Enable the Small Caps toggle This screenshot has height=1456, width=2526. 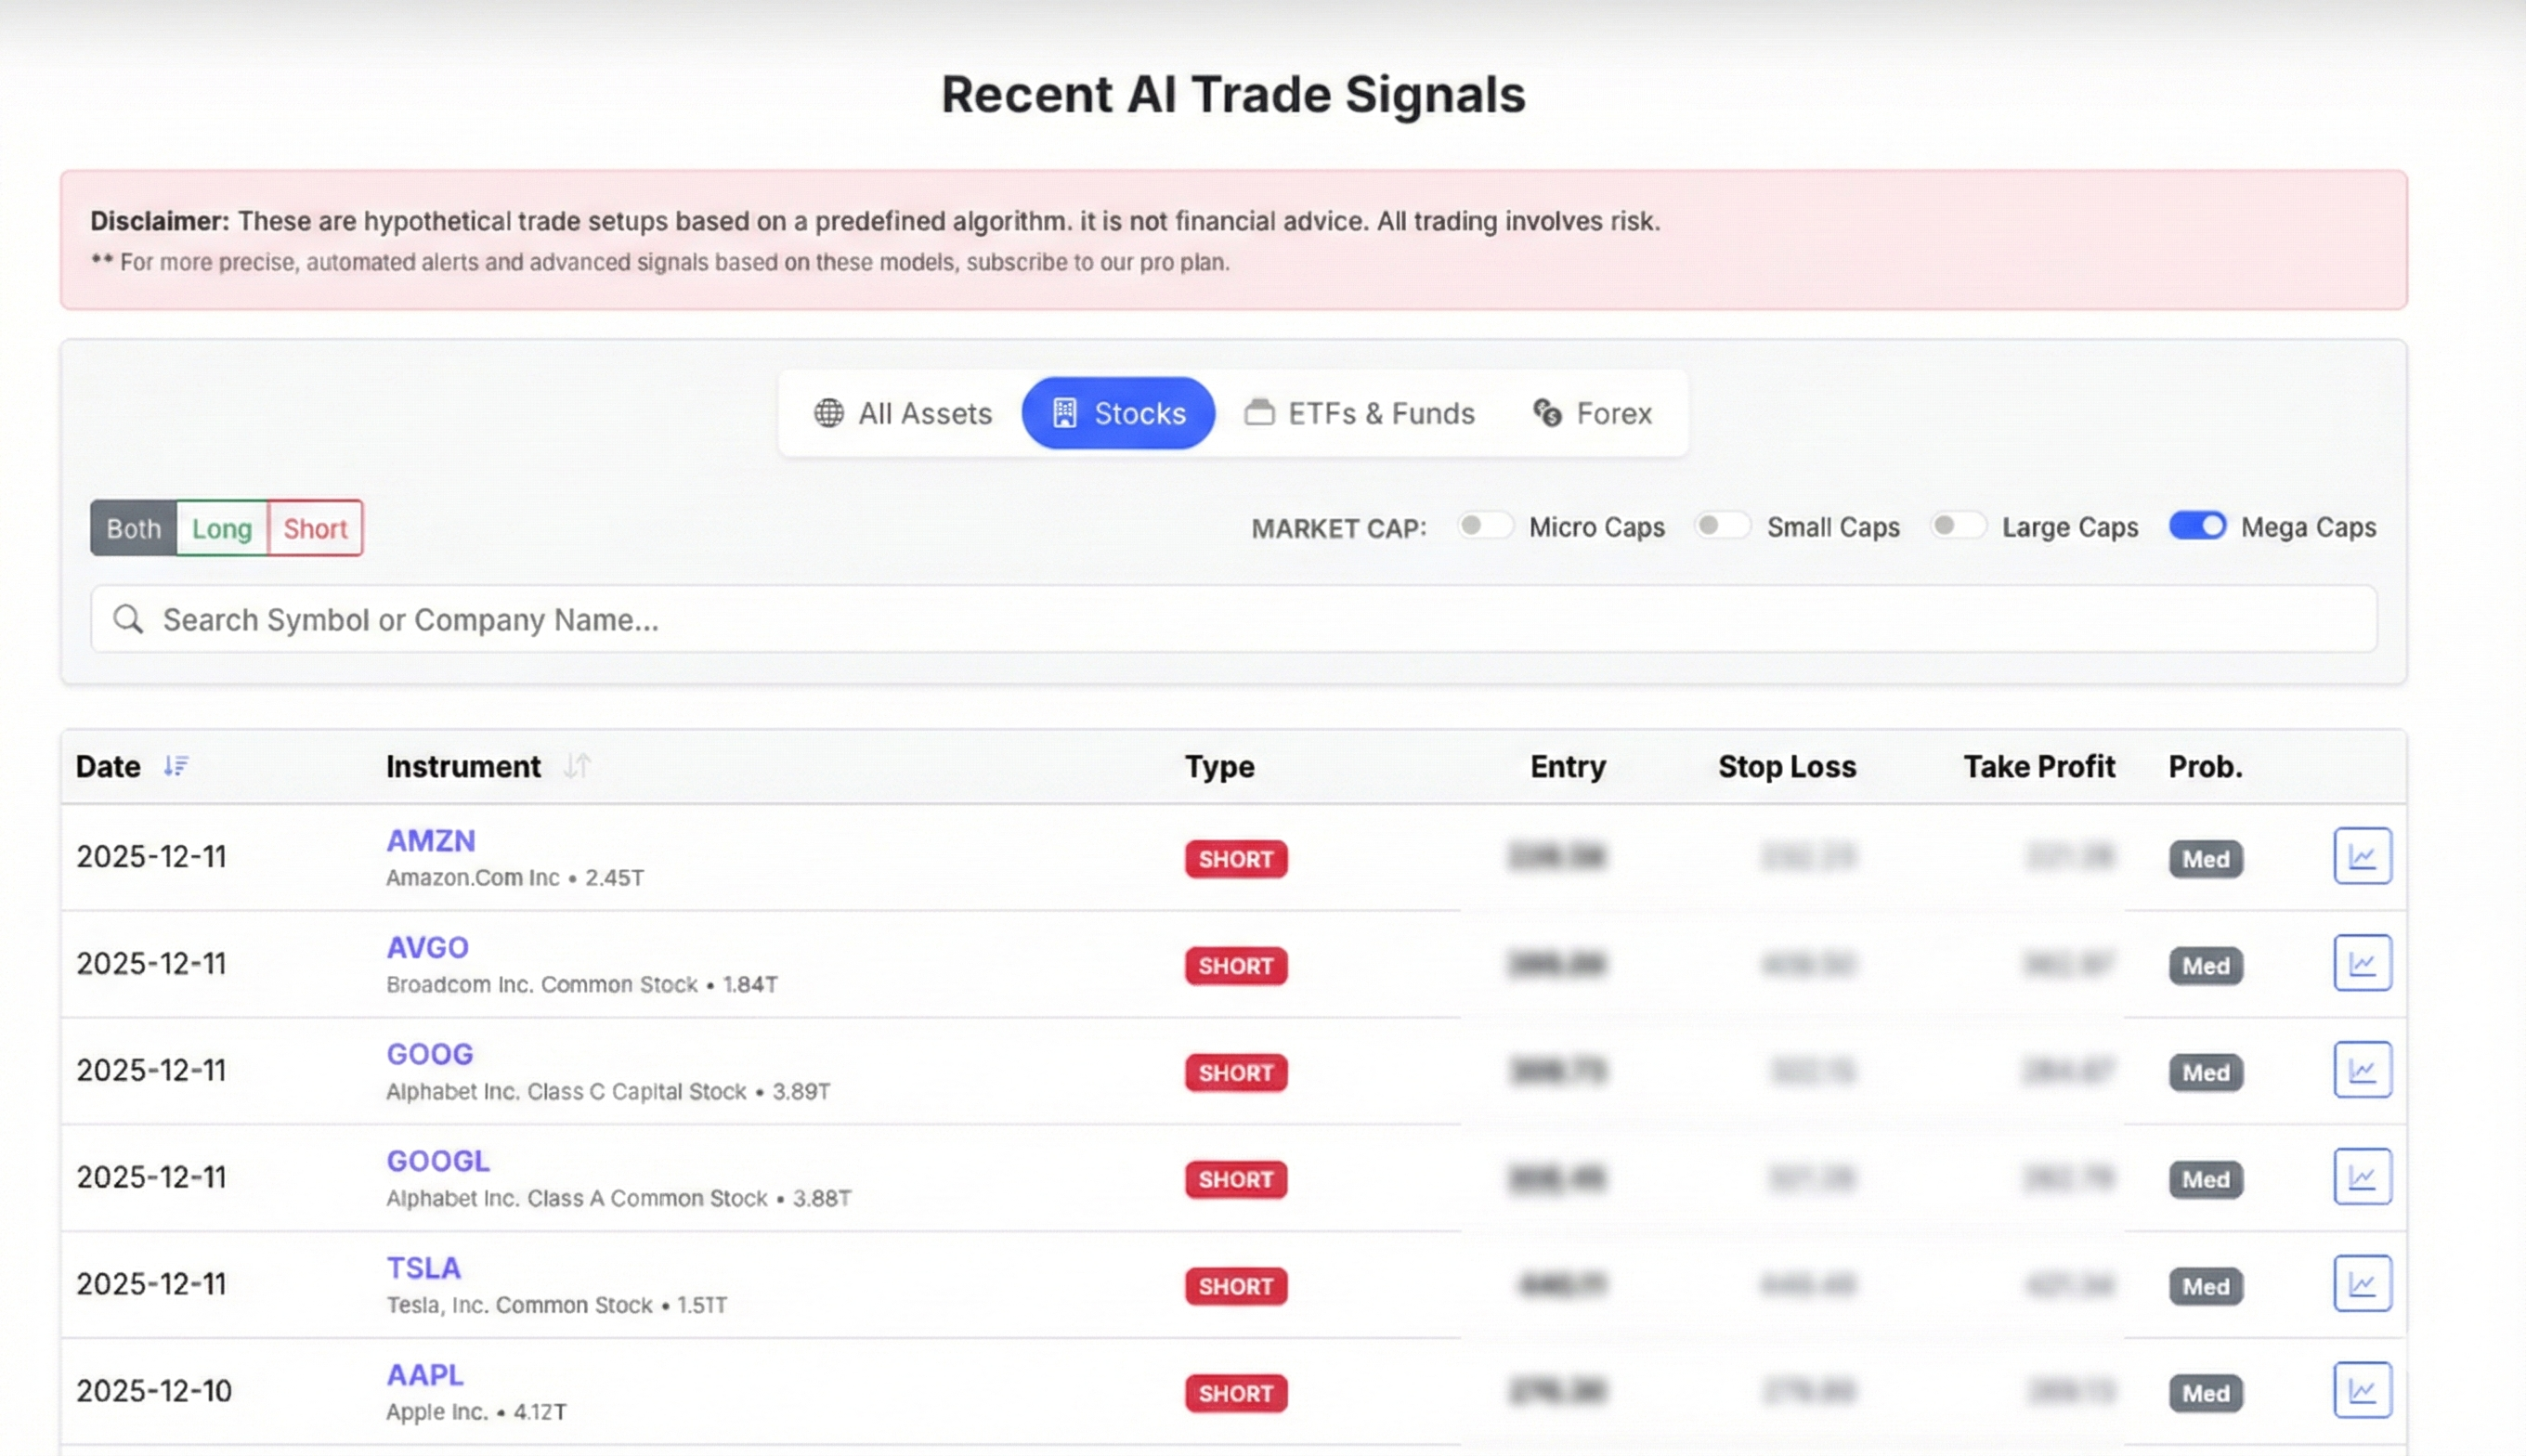1721,526
